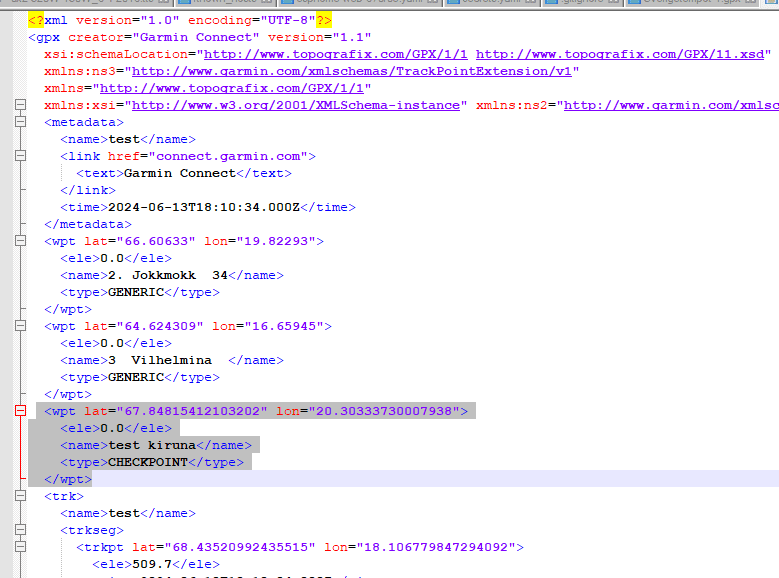Collapse the trk element fold marker
Screen dimensions: 779x578
click(20, 496)
